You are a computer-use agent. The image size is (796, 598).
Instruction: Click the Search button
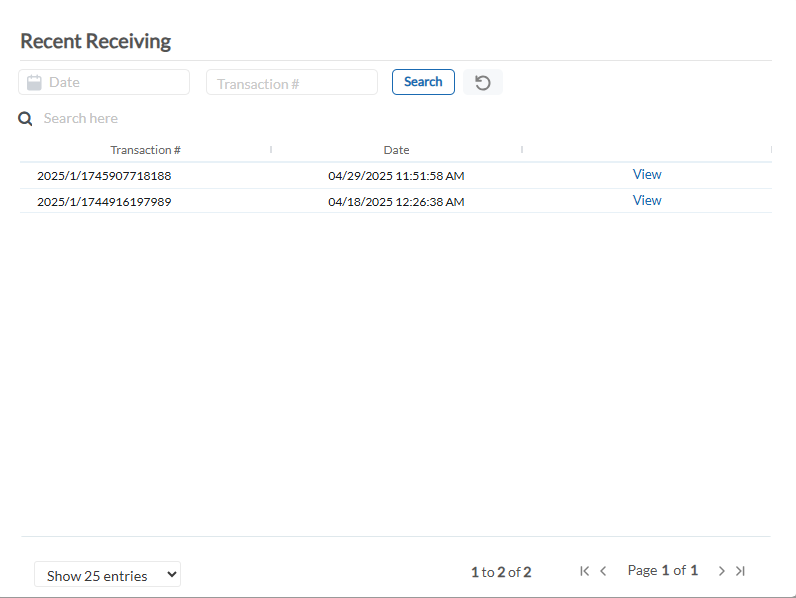click(x=423, y=82)
